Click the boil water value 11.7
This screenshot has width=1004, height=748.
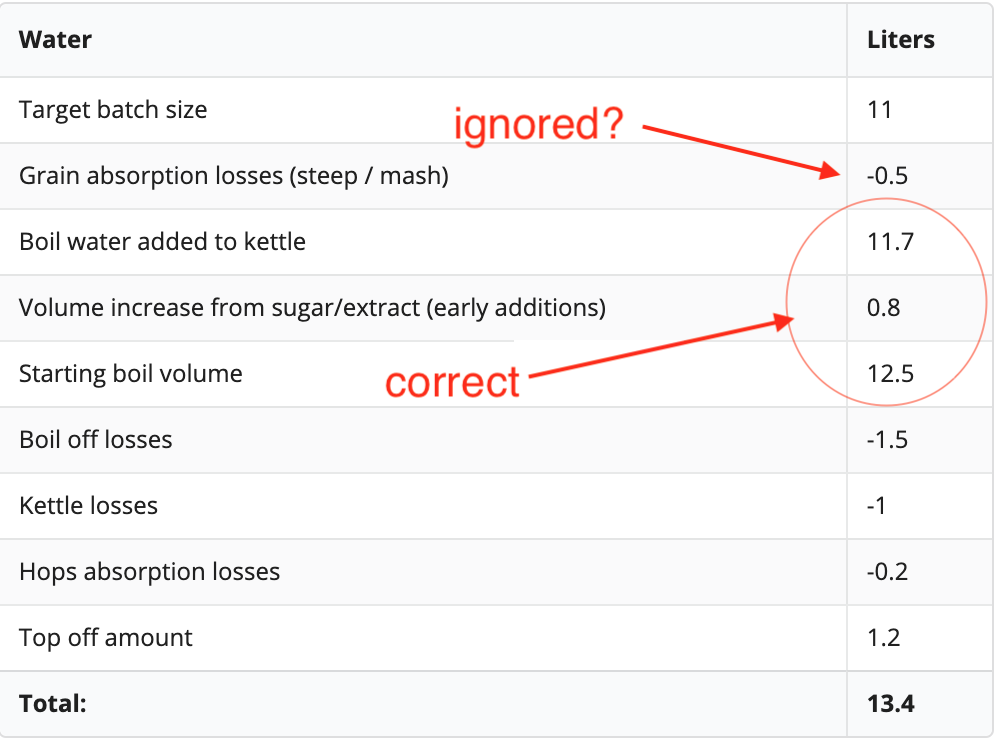[x=890, y=242]
